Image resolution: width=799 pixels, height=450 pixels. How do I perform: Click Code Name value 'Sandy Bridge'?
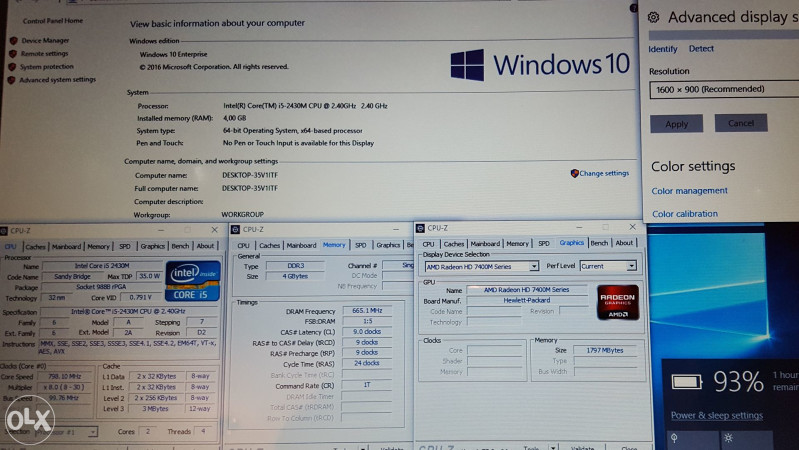coord(72,277)
